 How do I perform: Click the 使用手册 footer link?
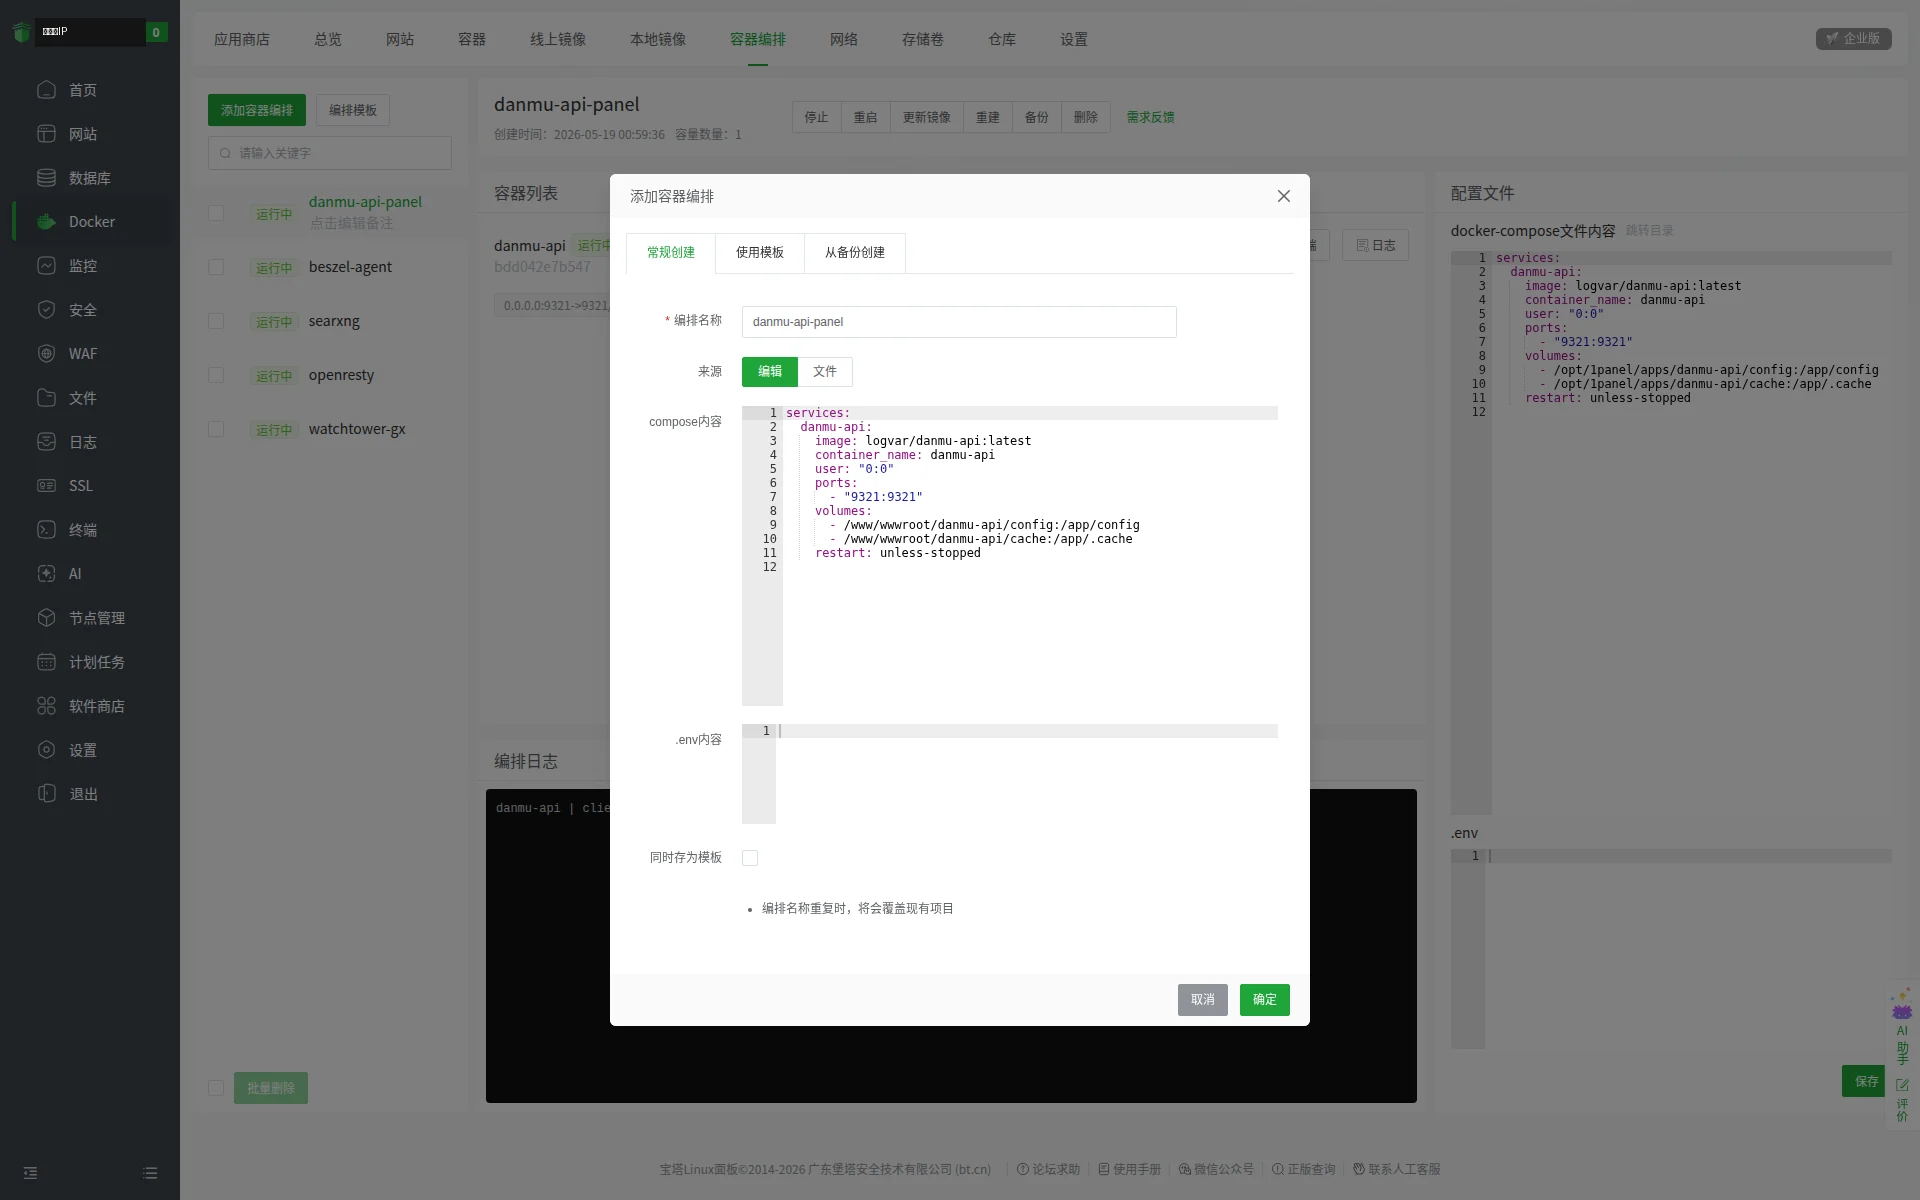pyautogui.click(x=1130, y=1169)
